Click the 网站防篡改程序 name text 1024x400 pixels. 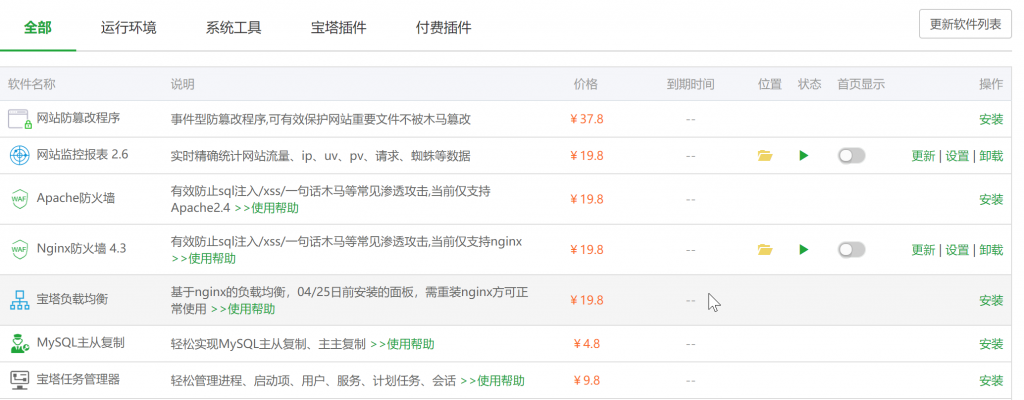tap(78, 118)
